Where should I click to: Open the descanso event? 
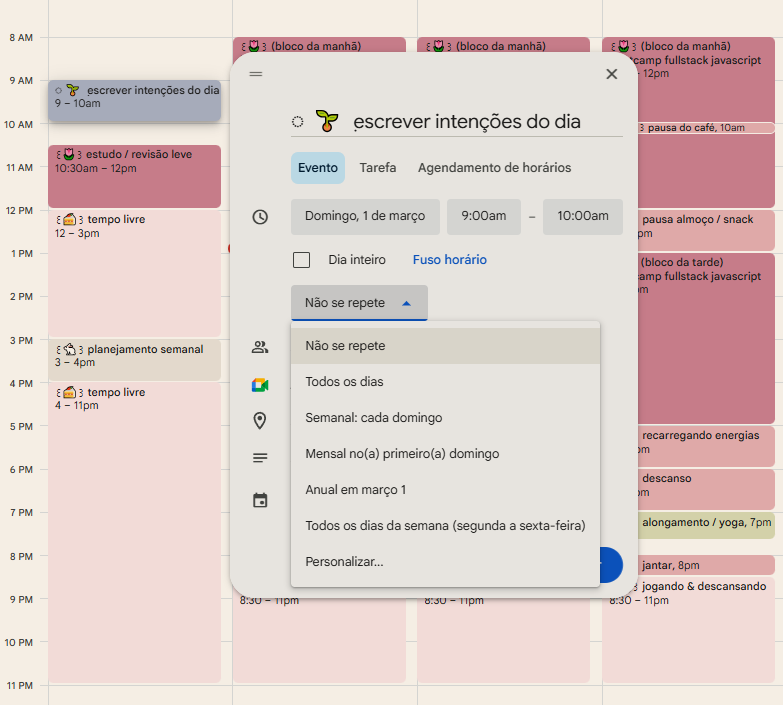[x=706, y=489]
